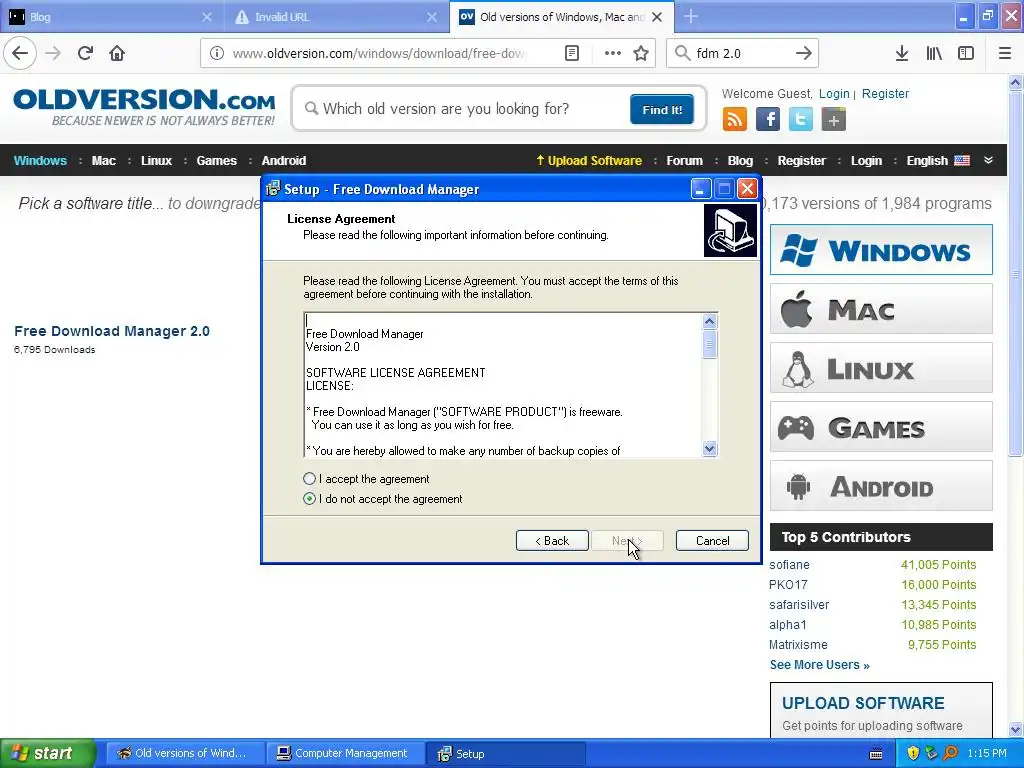This screenshot has height=768, width=1024.
Task: Select the Linux platform banner
Action: tap(881, 368)
